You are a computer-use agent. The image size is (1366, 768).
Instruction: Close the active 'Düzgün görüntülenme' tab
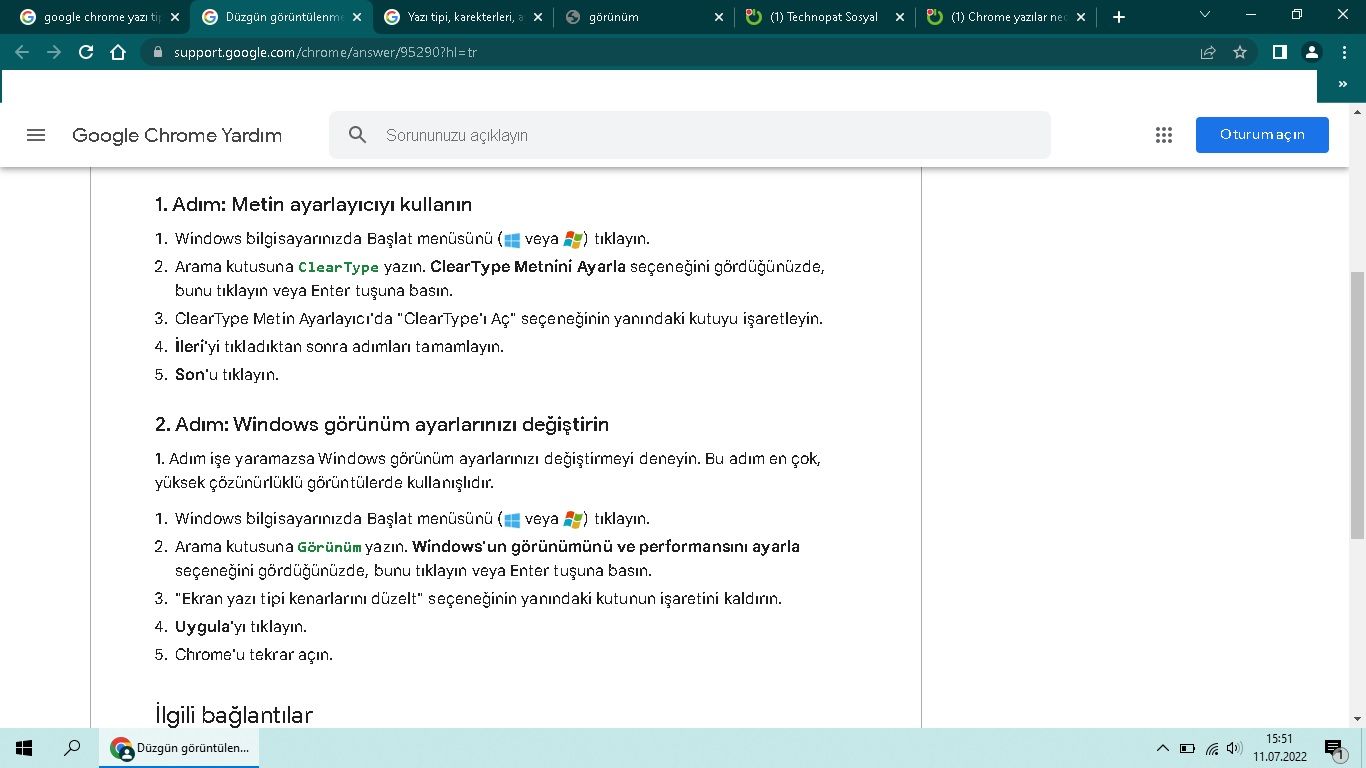tap(356, 17)
